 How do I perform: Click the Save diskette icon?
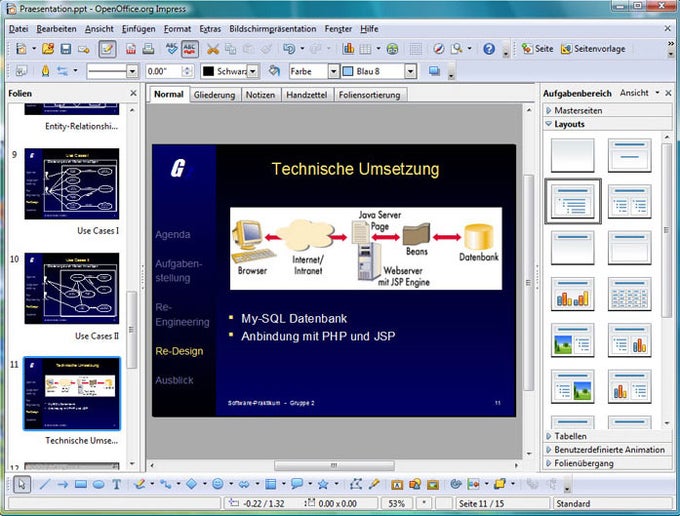click(x=65, y=49)
